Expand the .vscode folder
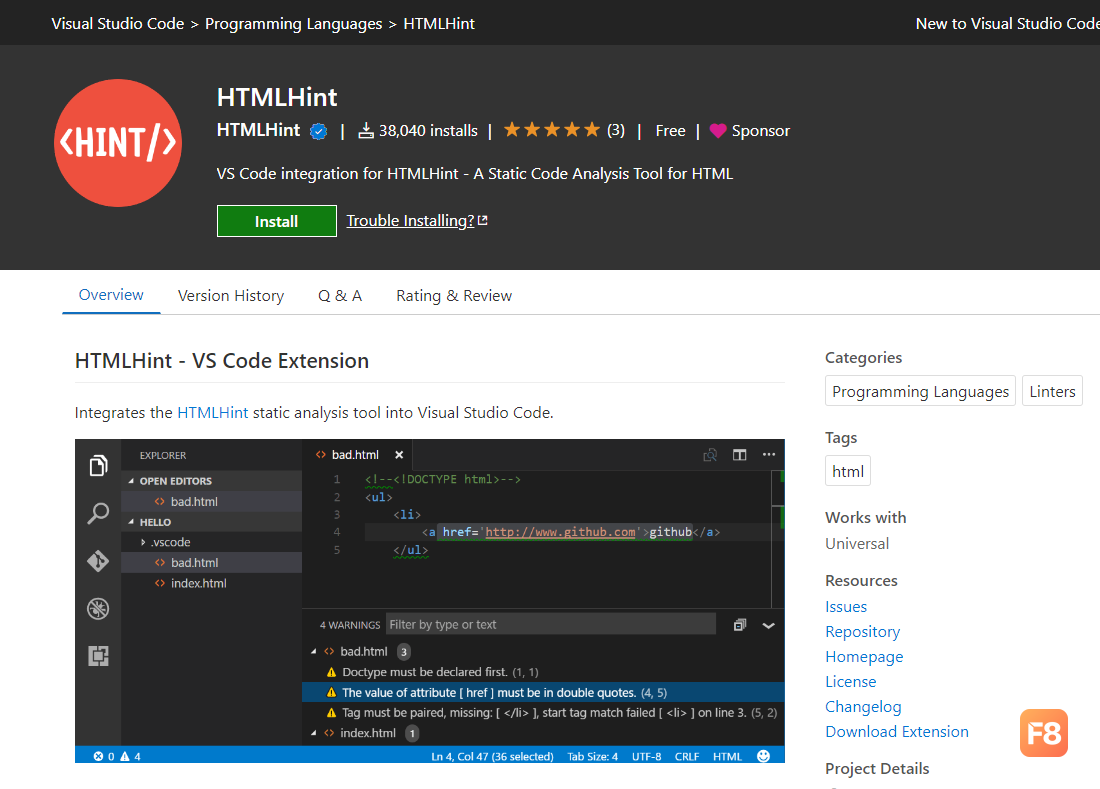1100x789 pixels. (x=143, y=542)
